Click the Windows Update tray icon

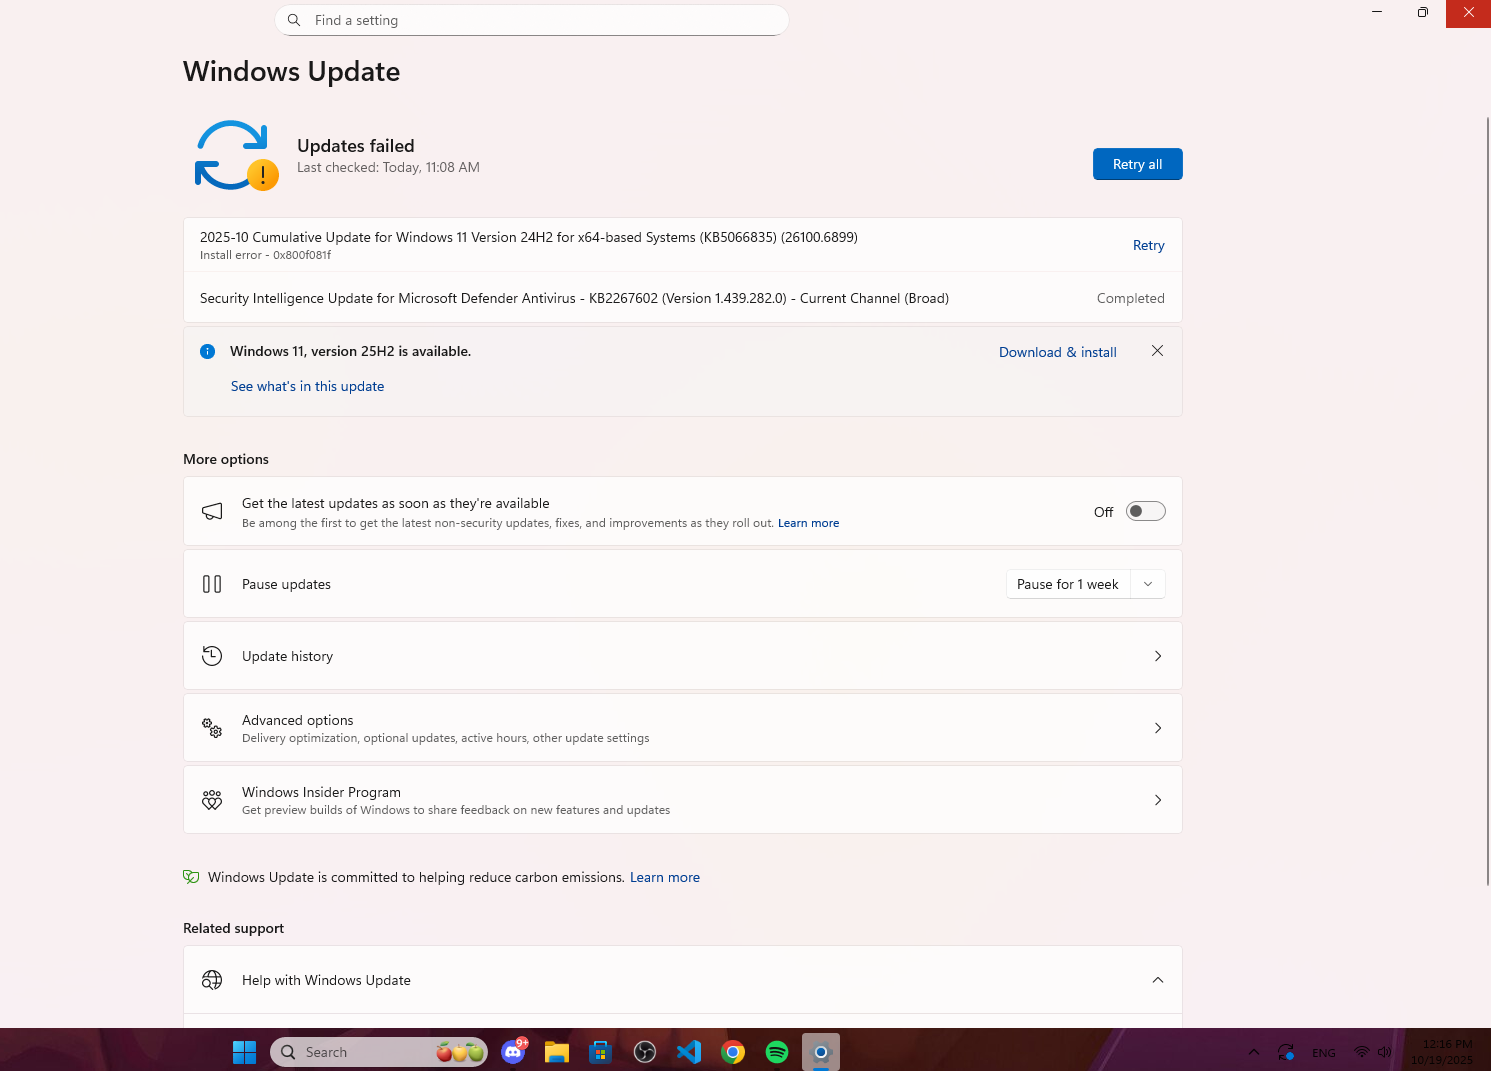click(x=1286, y=1052)
